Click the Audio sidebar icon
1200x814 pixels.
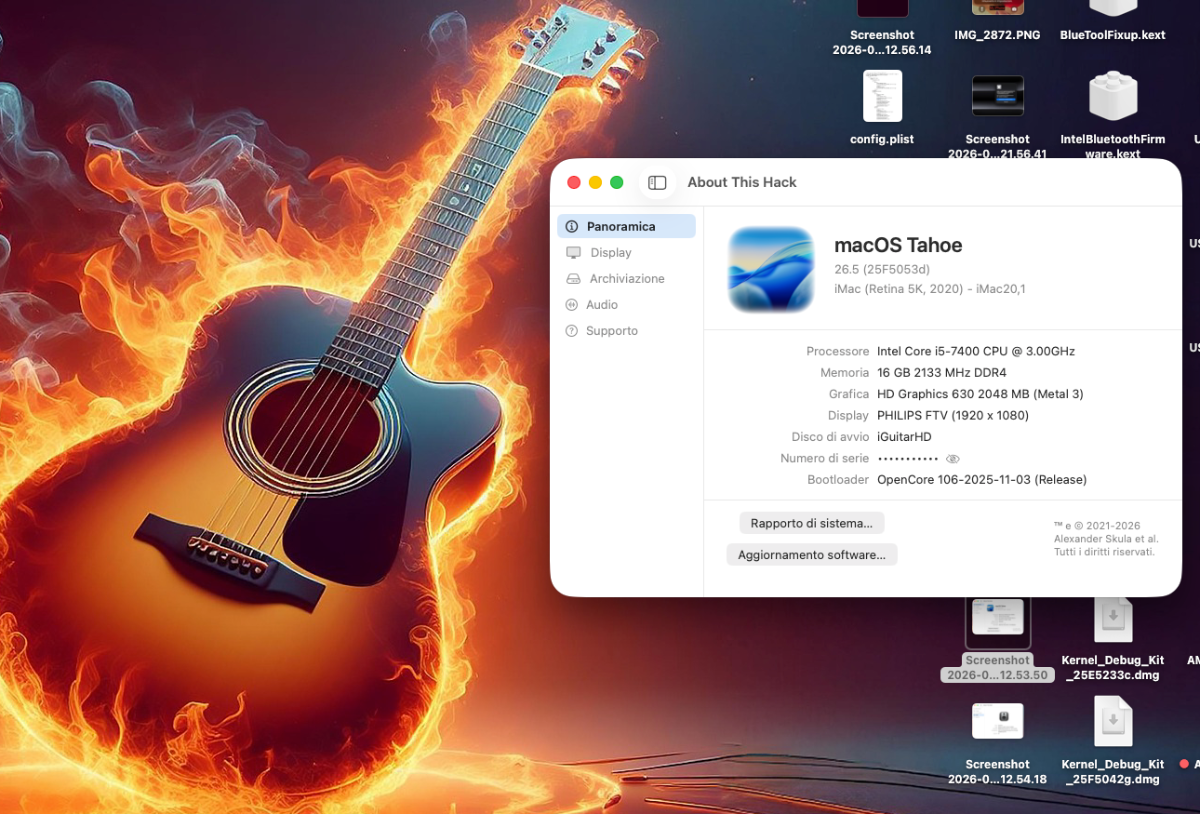tap(572, 305)
